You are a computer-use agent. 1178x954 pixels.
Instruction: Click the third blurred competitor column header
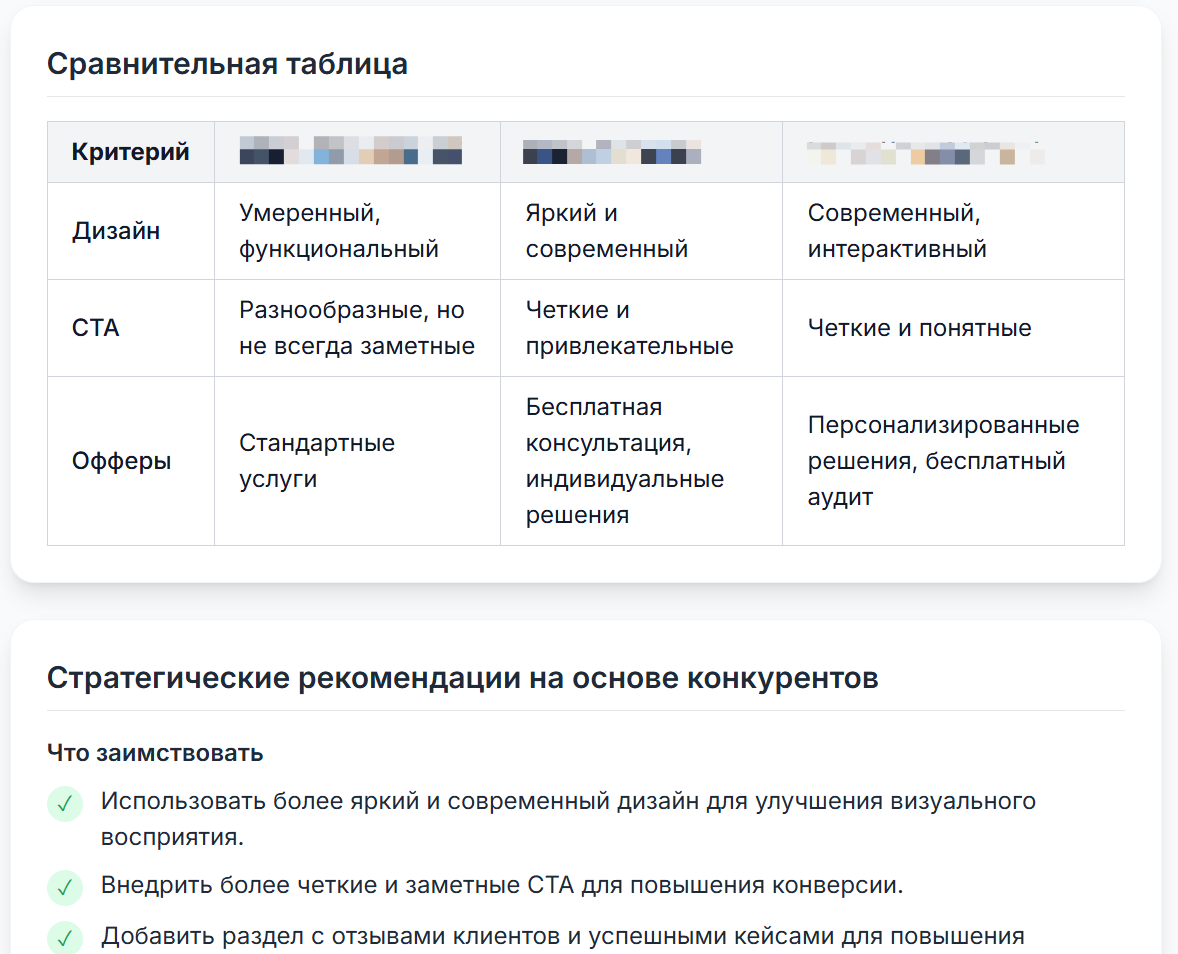[953, 152]
